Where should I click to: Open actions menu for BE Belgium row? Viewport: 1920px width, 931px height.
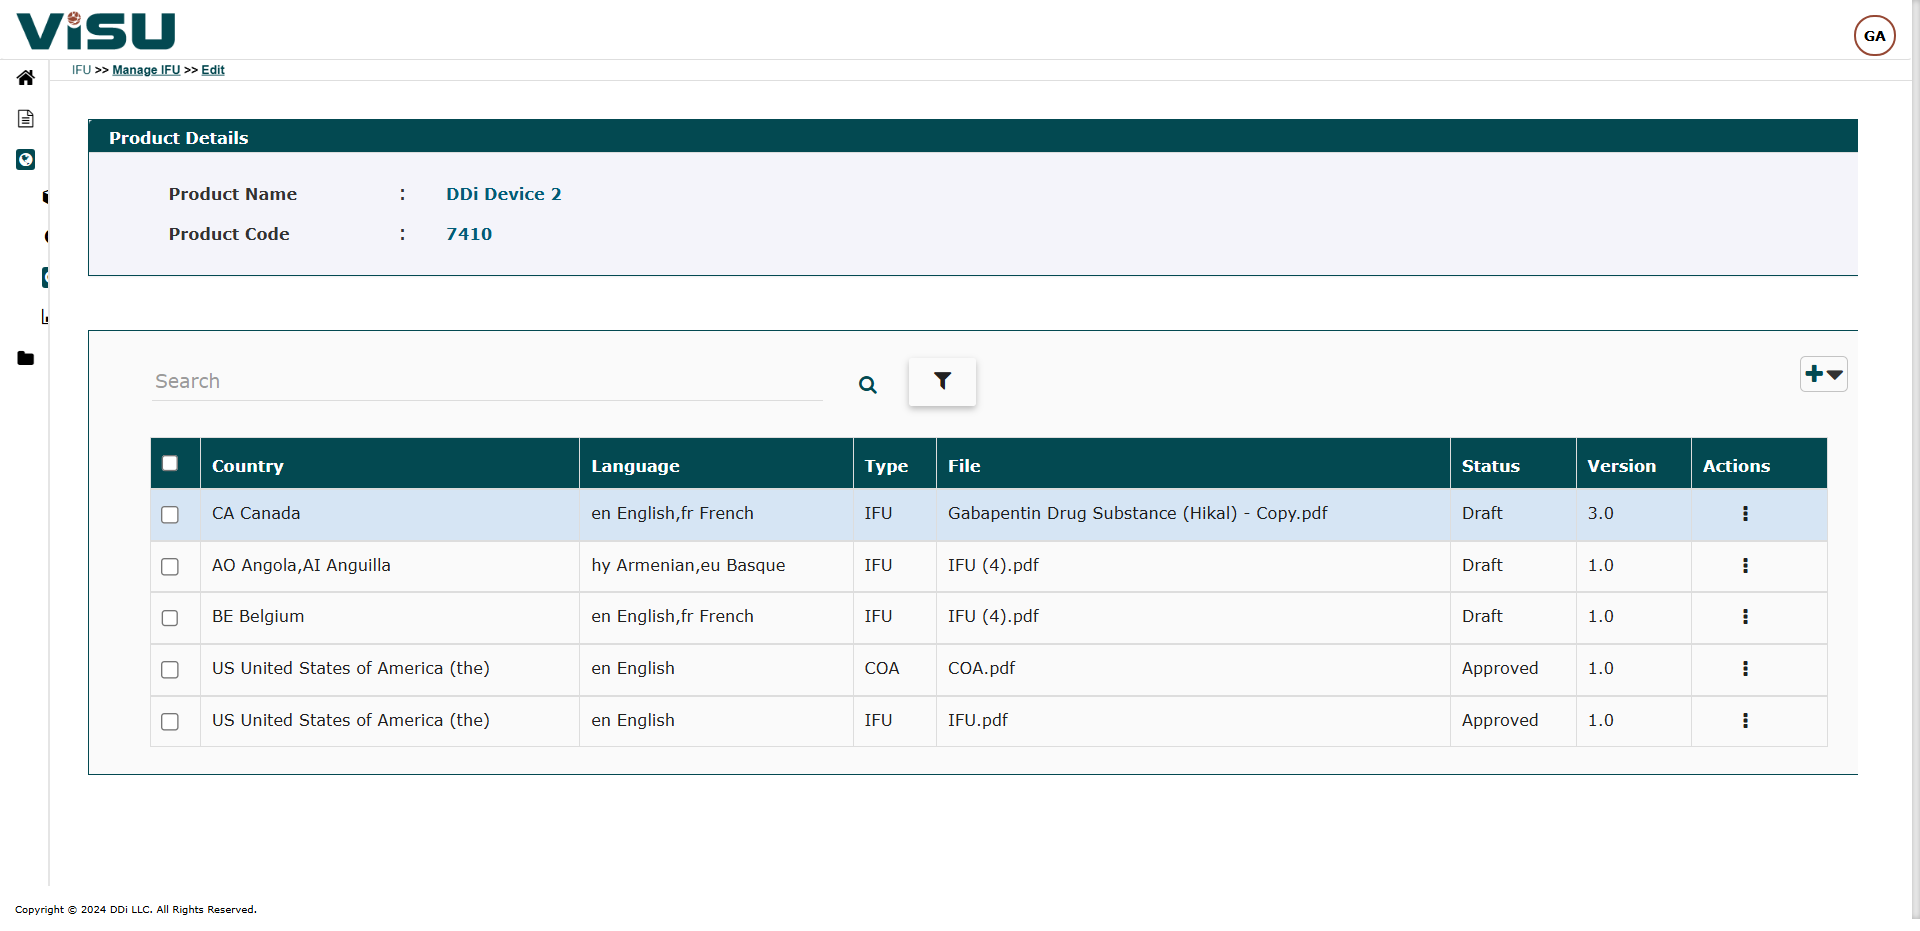(x=1745, y=616)
